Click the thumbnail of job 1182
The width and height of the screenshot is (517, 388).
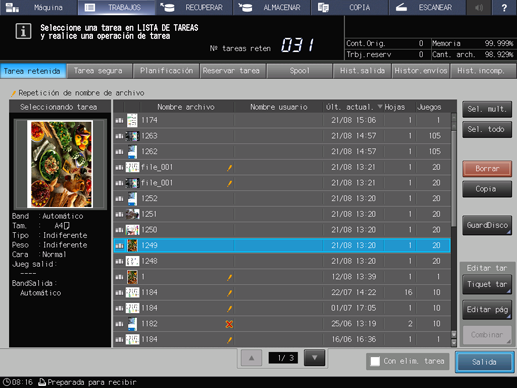point(132,324)
